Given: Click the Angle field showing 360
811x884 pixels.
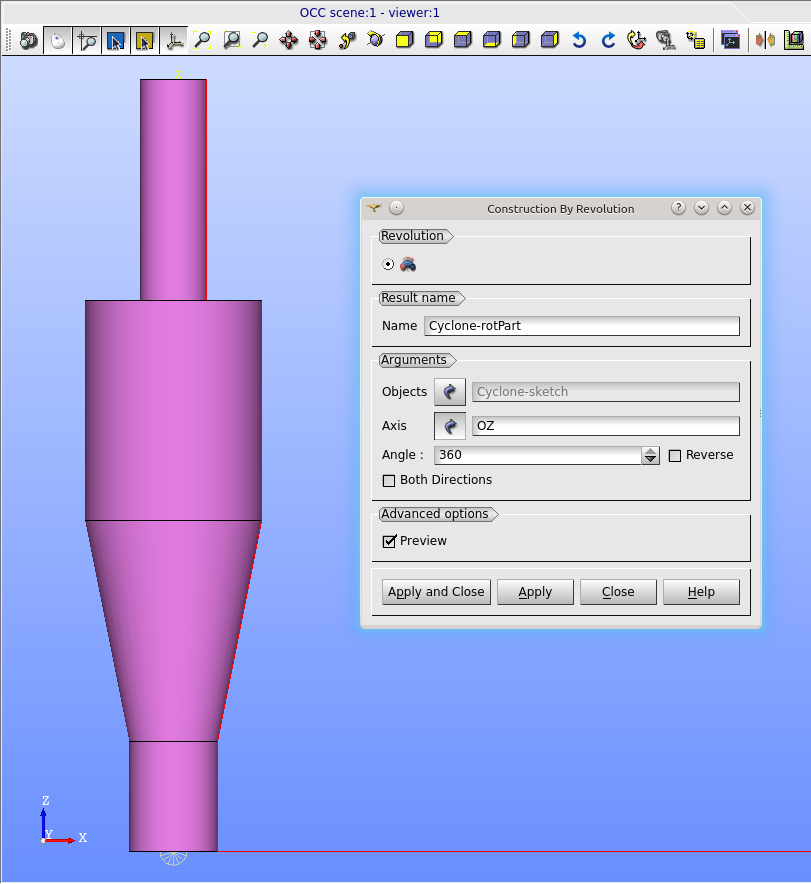Looking at the screenshot, I should [x=538, y=455].
